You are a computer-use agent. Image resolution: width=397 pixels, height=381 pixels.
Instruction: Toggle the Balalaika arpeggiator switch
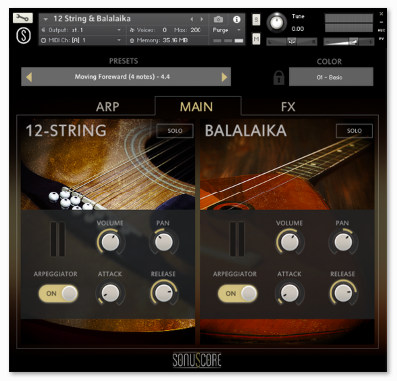238,294
